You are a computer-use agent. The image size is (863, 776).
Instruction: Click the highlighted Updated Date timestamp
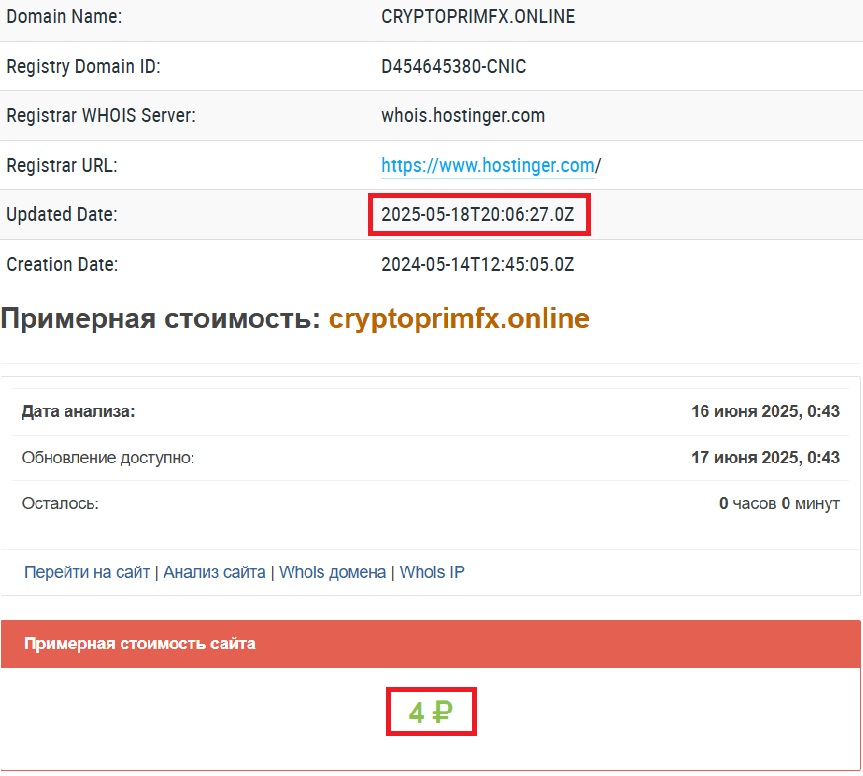478,215
